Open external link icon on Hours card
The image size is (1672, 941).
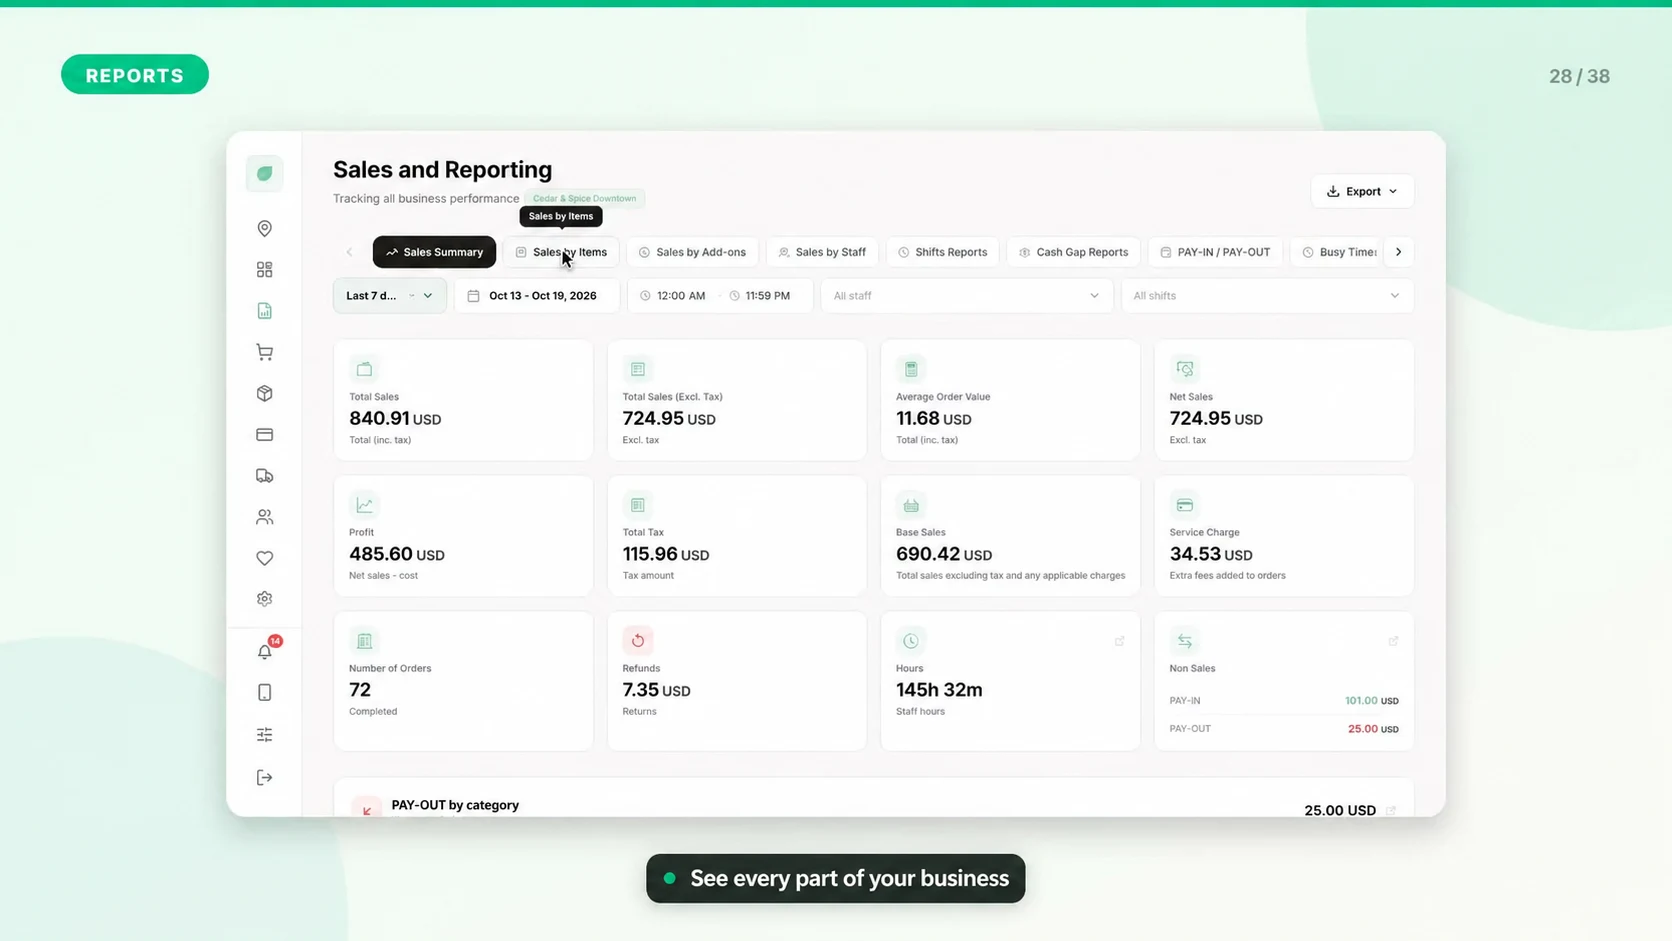pos(1119,641)
